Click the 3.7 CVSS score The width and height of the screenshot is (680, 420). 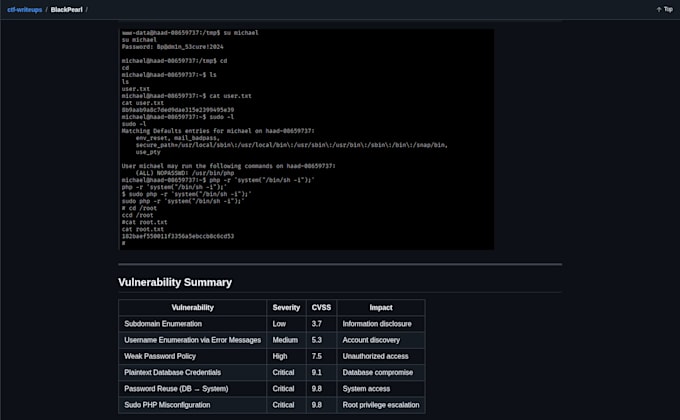pyautogui.click(x=321, y=324)
